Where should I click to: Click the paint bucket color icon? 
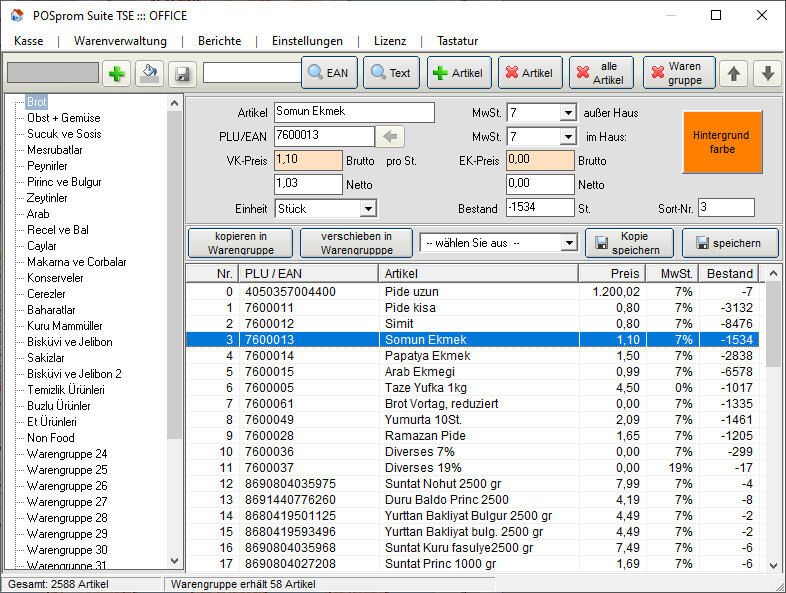click(x=150, y=73)
